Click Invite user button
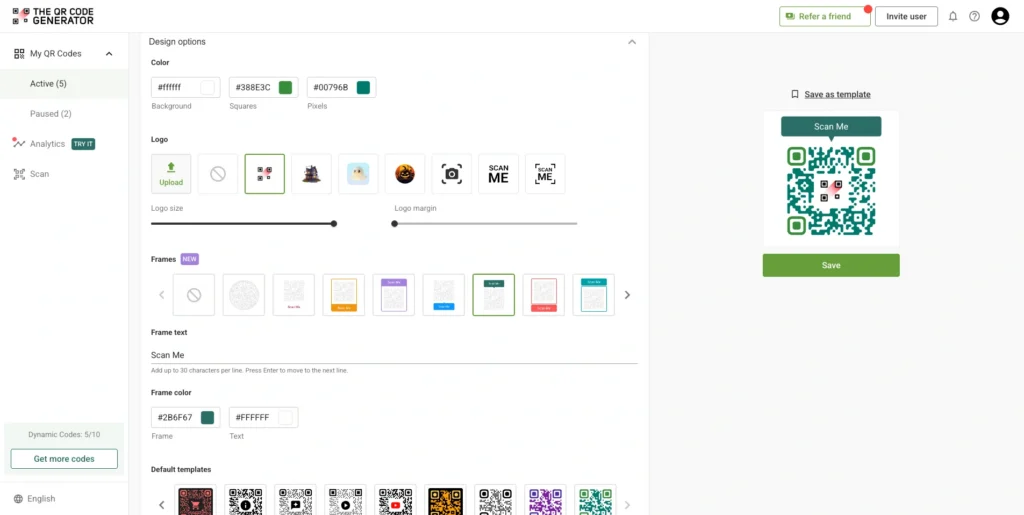The height and width of the screenshot is (515, 1024). (906, 16)
